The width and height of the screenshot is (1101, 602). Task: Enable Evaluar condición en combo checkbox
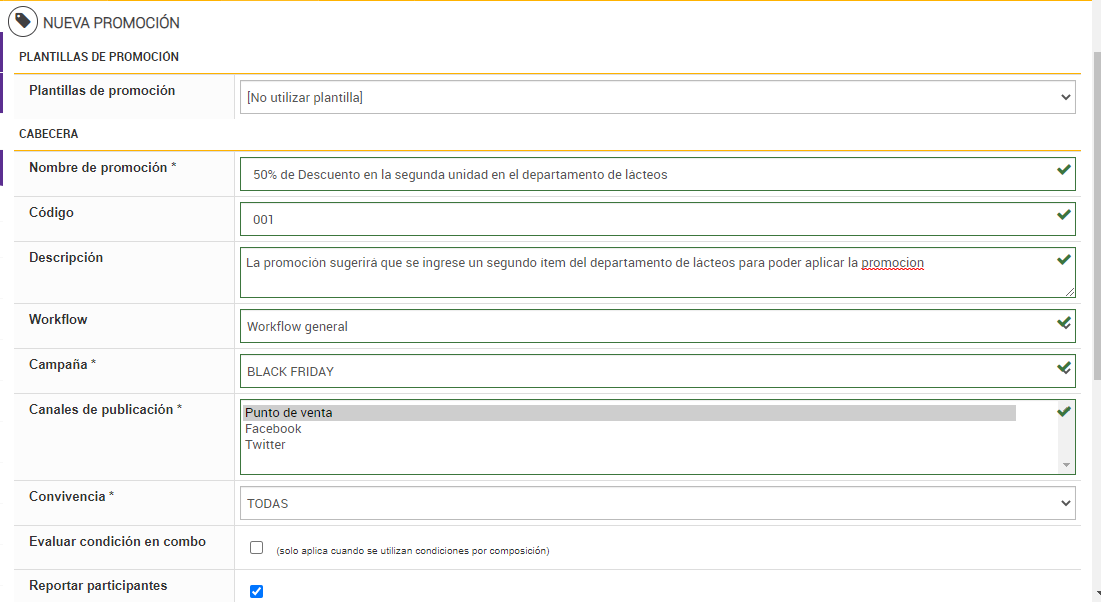tap(256, 548)
